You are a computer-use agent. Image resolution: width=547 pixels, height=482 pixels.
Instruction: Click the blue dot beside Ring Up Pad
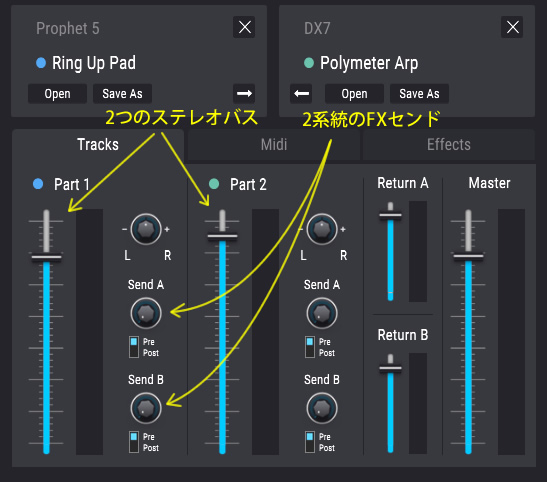[x=41, y=63]
